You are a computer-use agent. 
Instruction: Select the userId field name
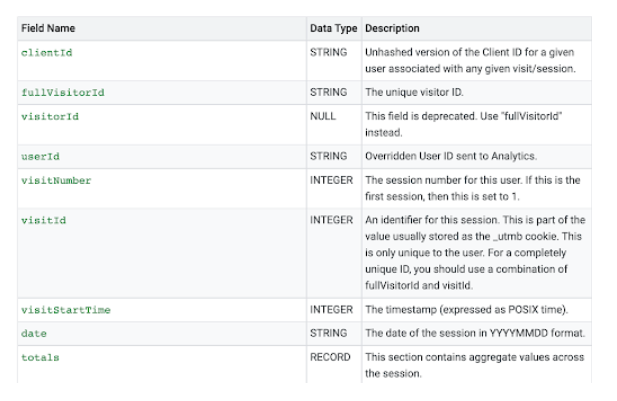[x=39, y=157]
